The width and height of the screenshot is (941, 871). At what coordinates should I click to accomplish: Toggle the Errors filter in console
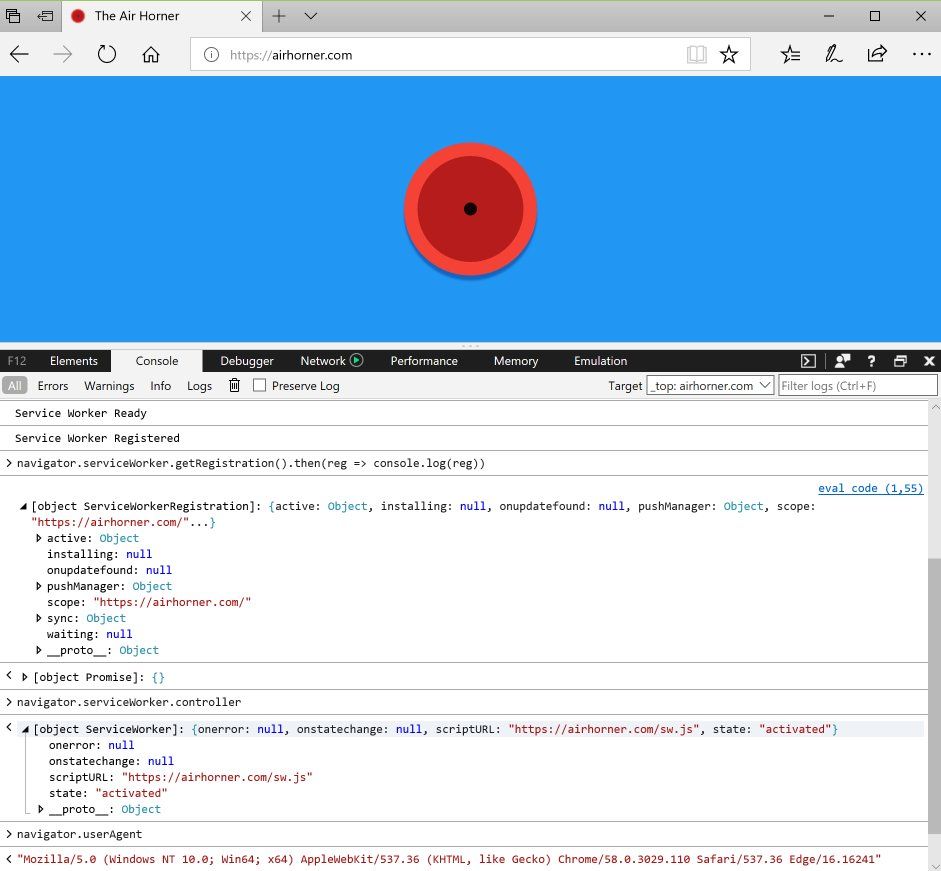53,386
